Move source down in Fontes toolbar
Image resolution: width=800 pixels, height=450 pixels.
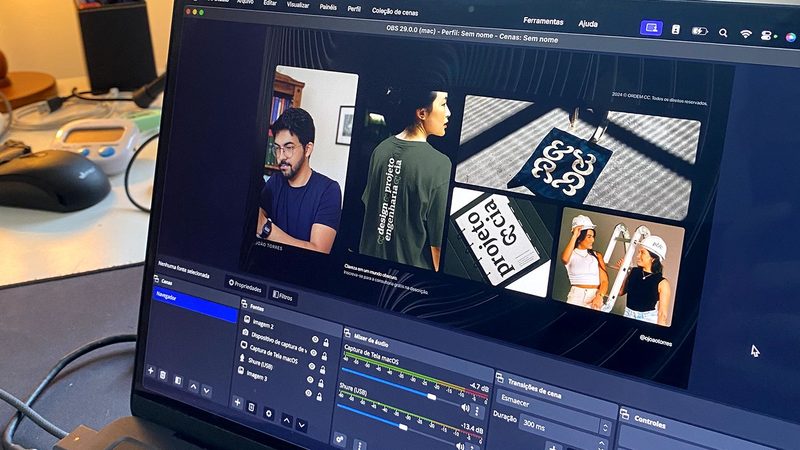302,424
